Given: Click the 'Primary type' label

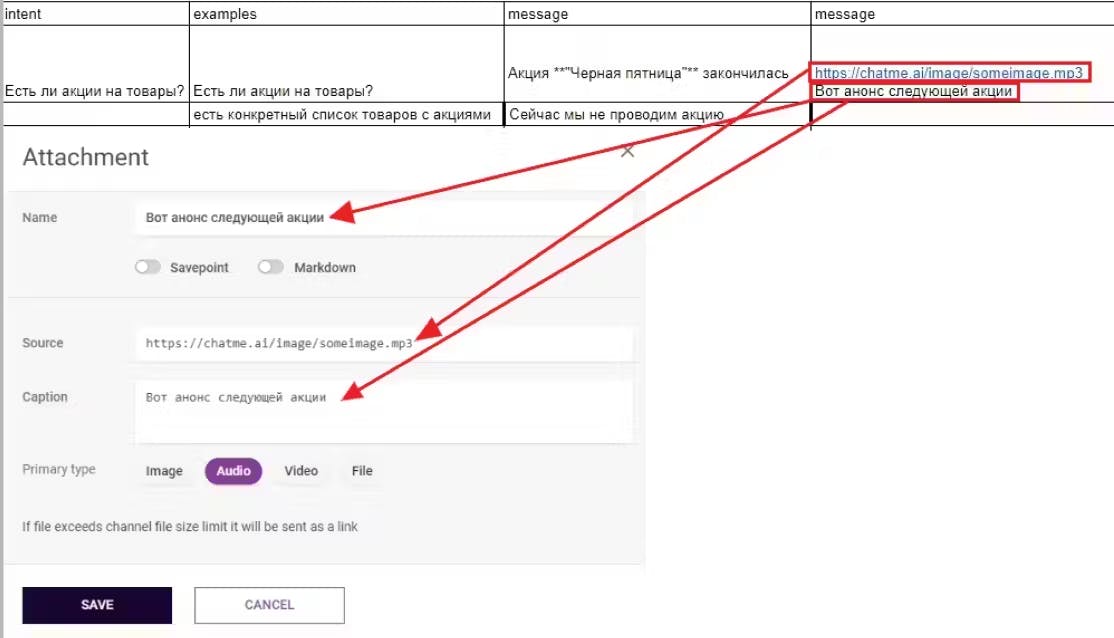Looking at the screenshot, I should point(58,470).
